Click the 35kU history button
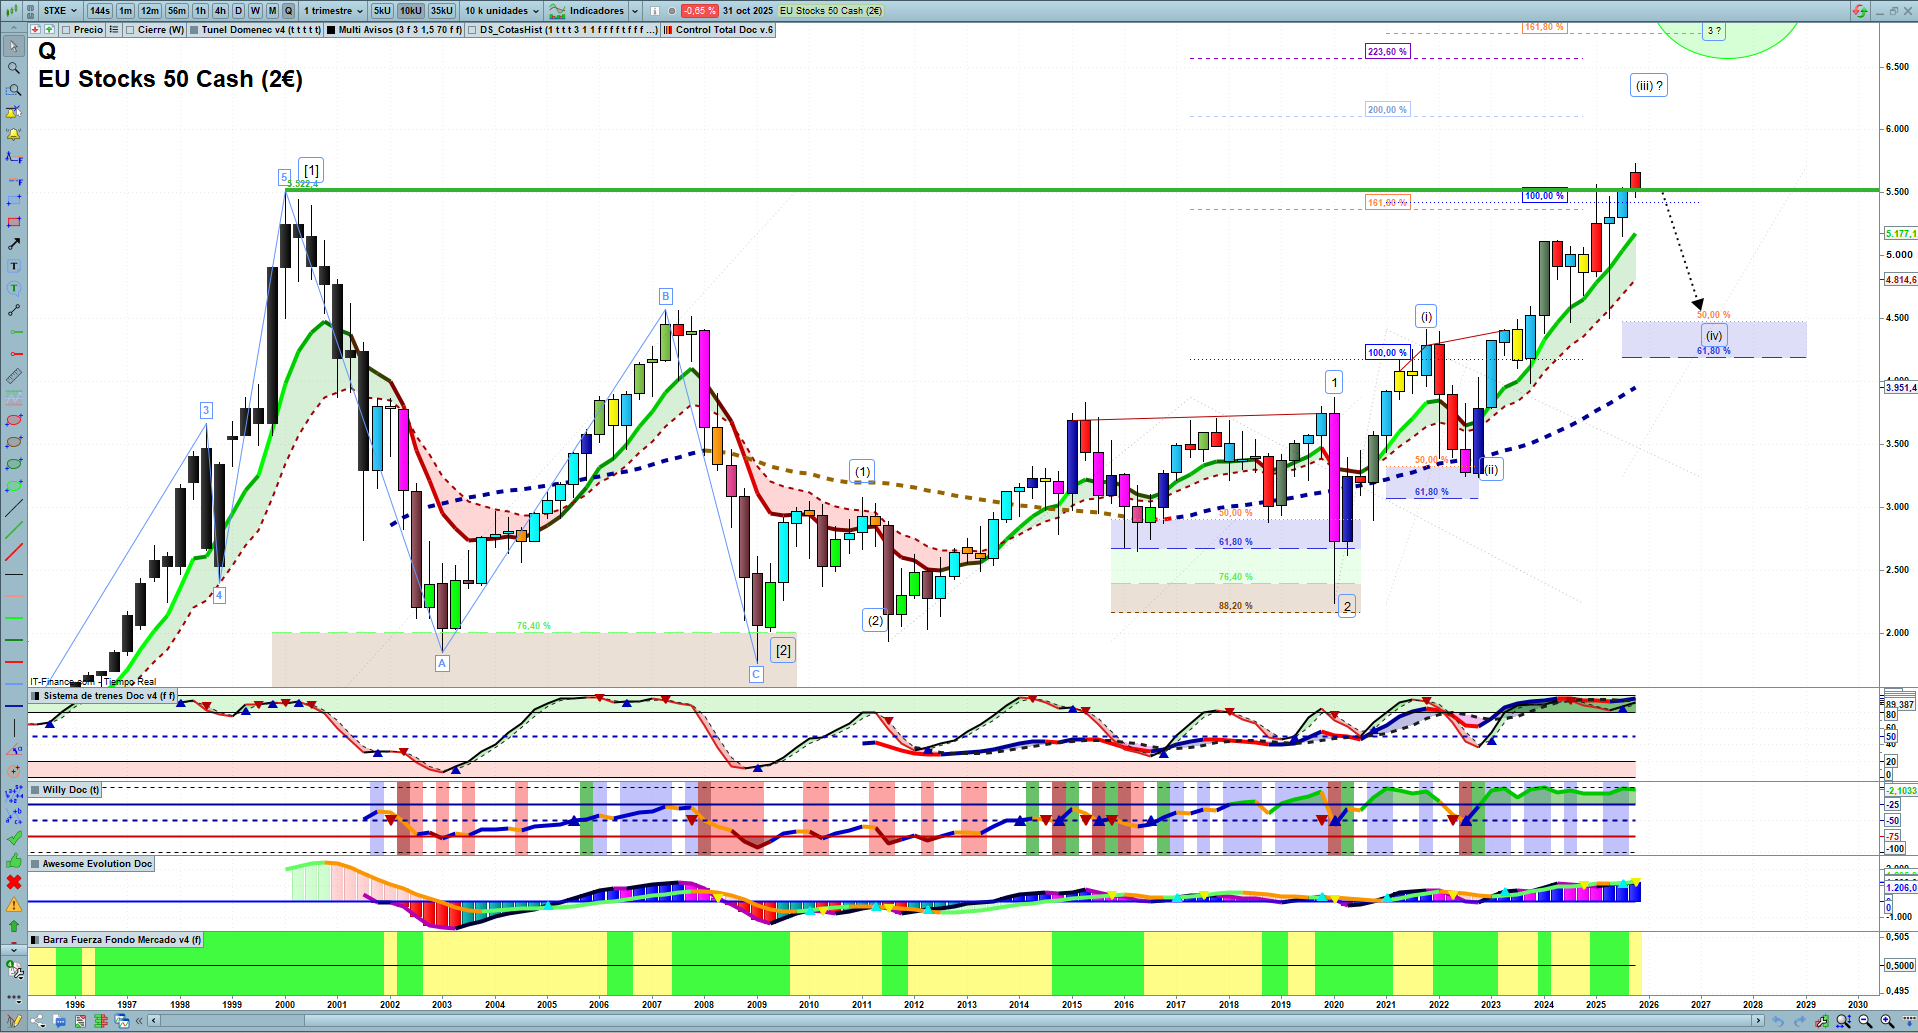 (442, 11)
